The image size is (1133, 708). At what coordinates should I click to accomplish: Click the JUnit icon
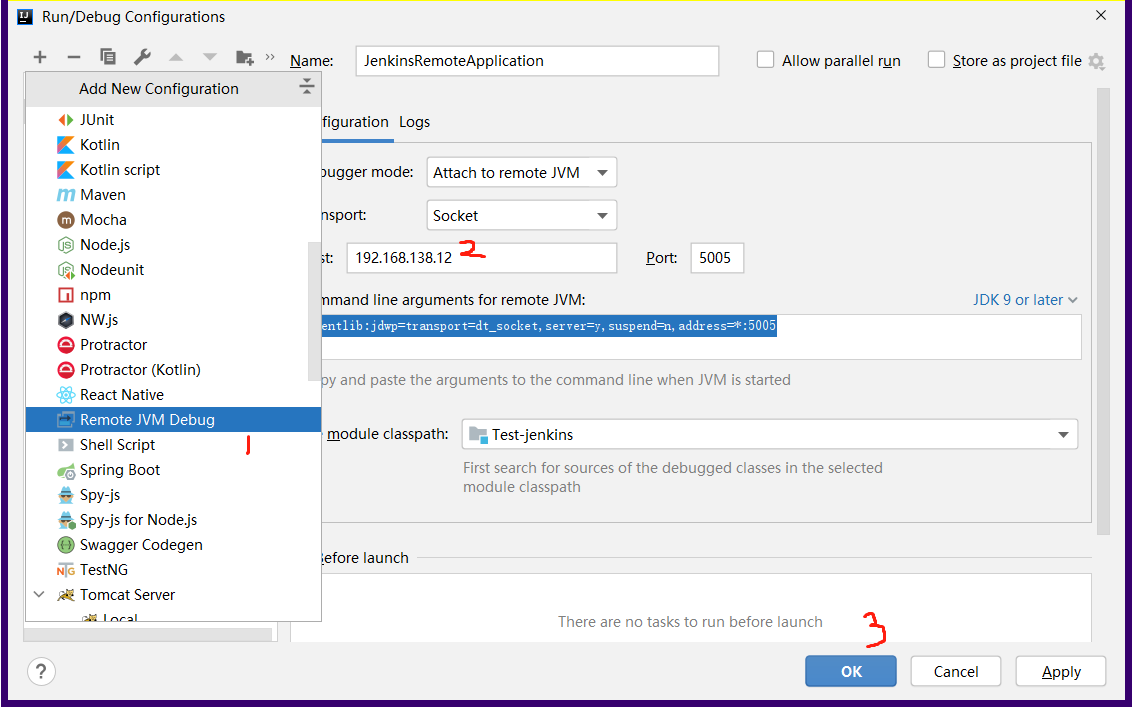point(66,120)
